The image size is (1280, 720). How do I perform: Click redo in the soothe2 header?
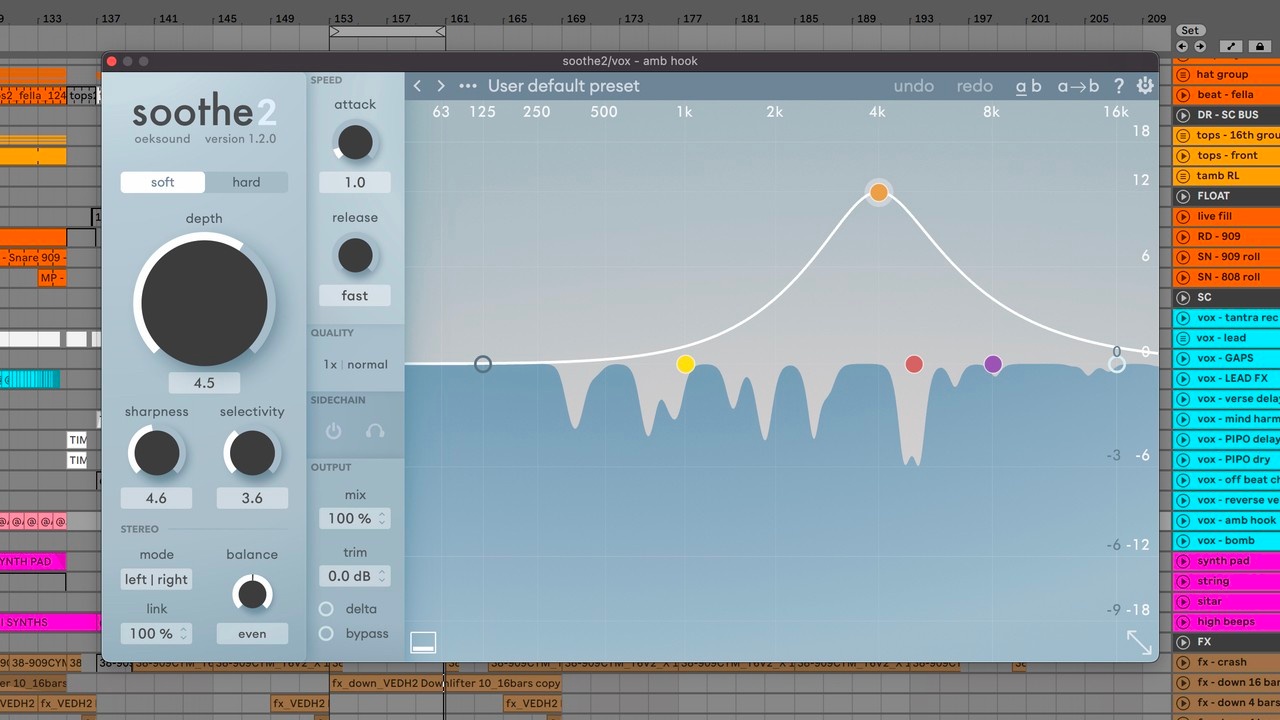click(975, 86)
